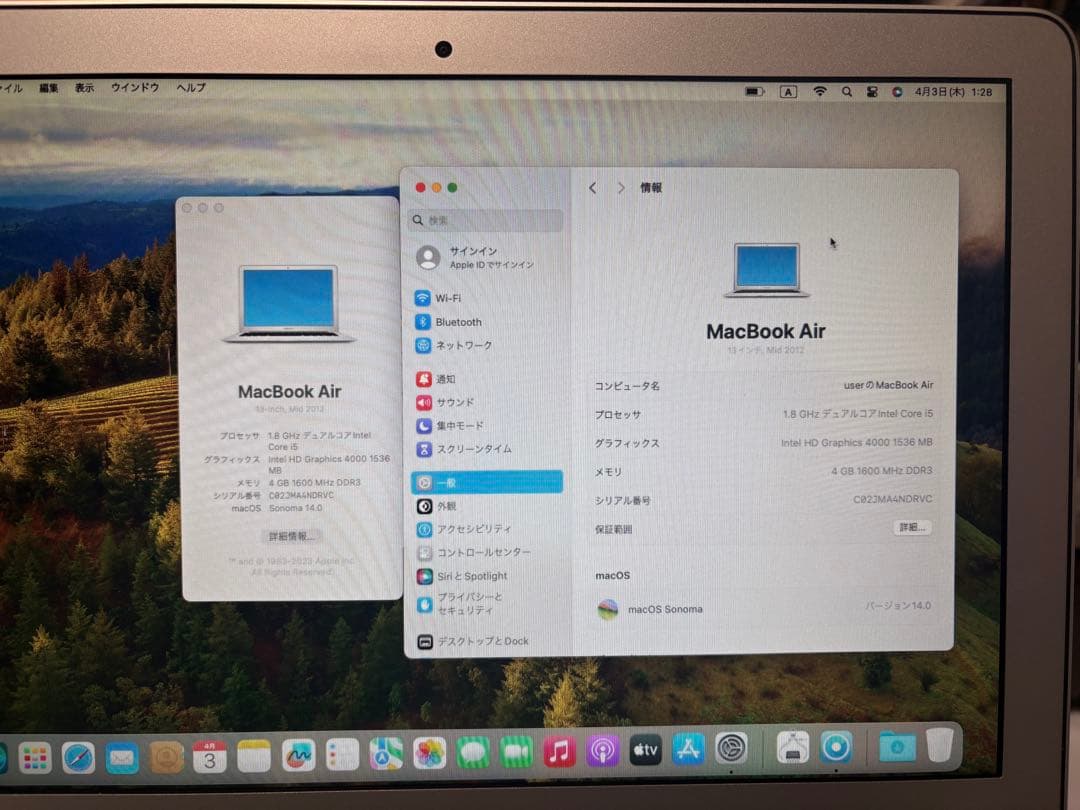Select Siri と Spotlight in sidebar
Screen dimensions: 1080x810
[486, 576]
